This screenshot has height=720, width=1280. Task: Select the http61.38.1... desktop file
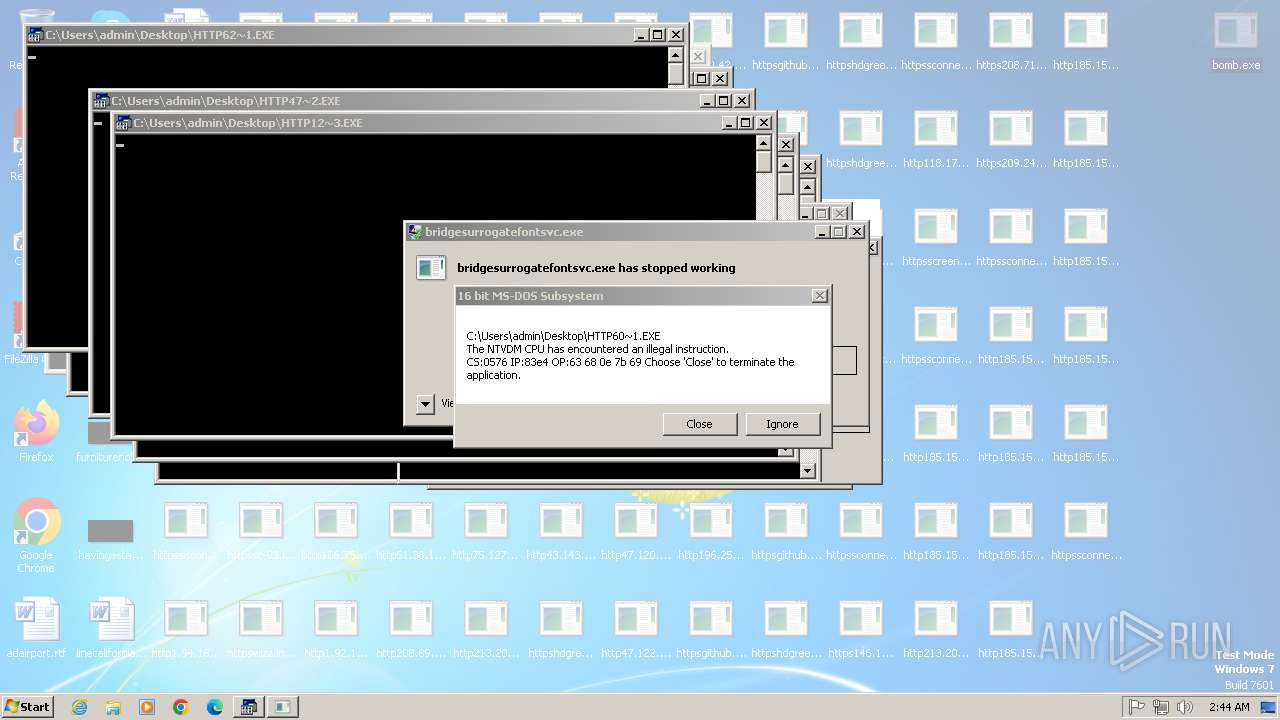click(411, 532)
